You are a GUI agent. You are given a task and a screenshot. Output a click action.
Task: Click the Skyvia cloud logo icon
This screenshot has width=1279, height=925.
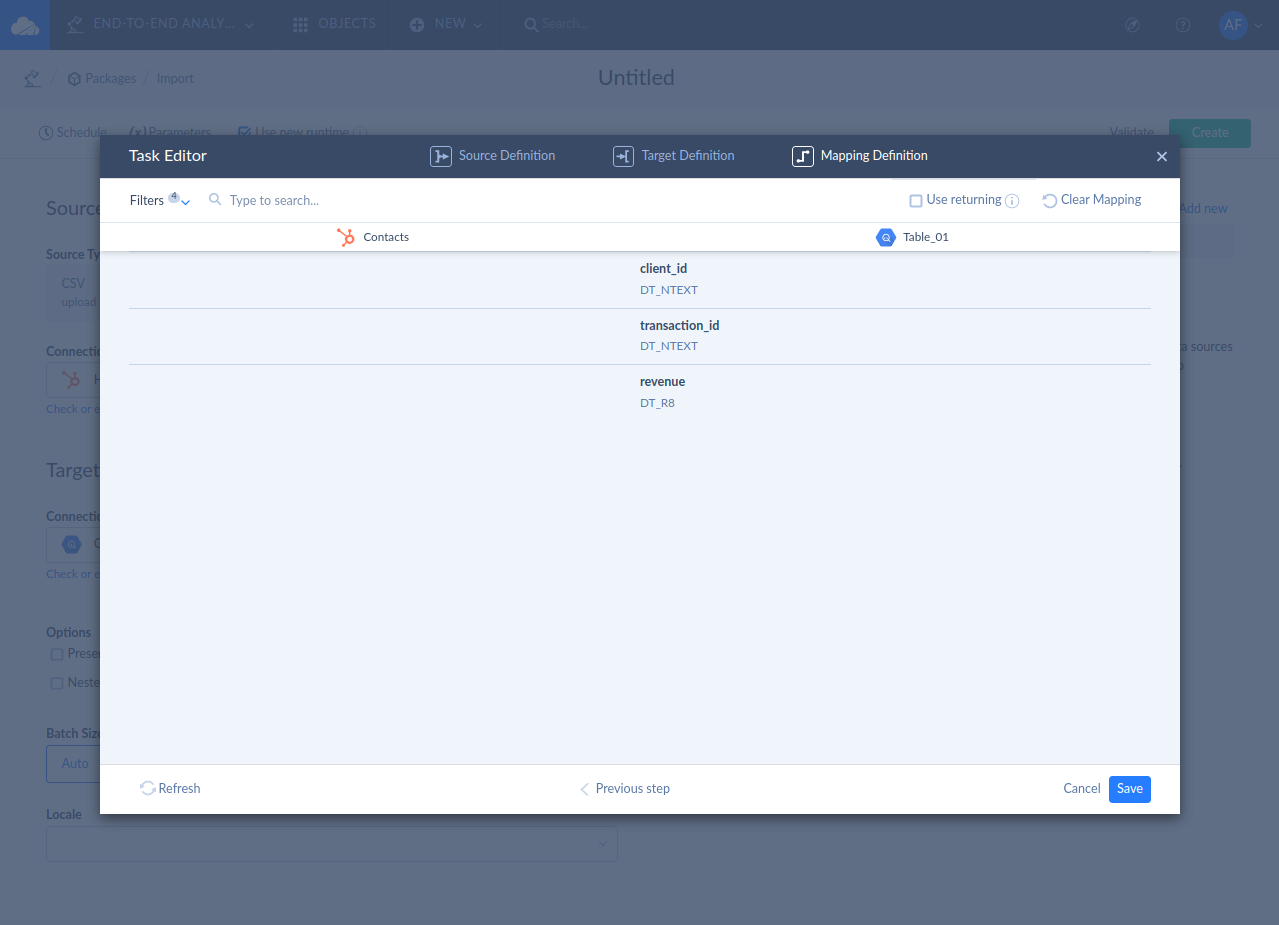click(x=25, y=25)
